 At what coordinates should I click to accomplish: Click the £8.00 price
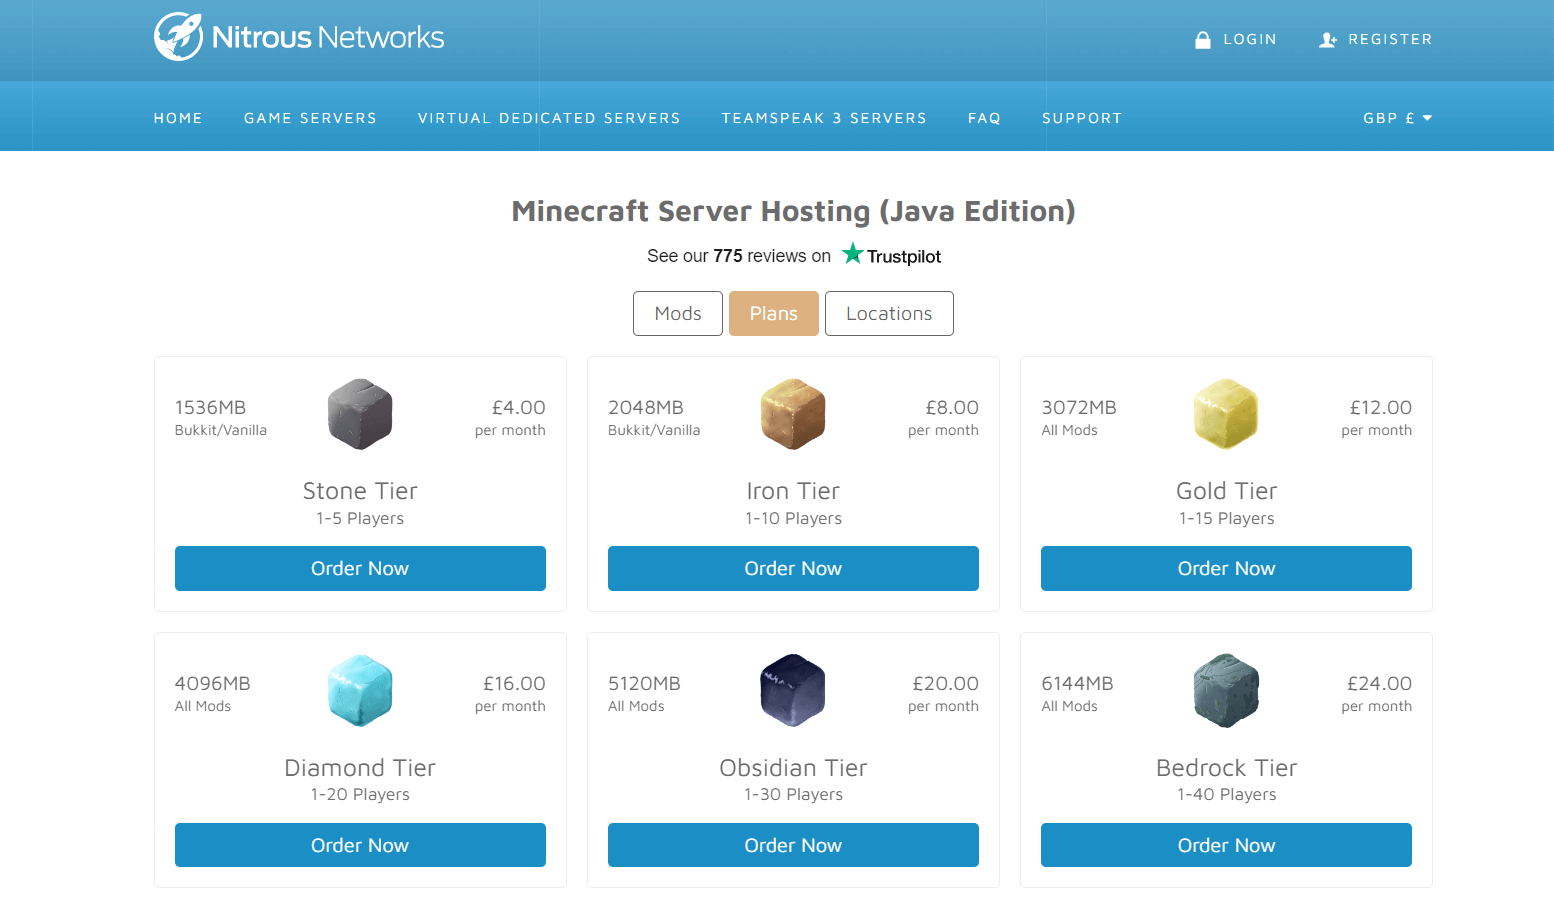[x=951, y=408]
